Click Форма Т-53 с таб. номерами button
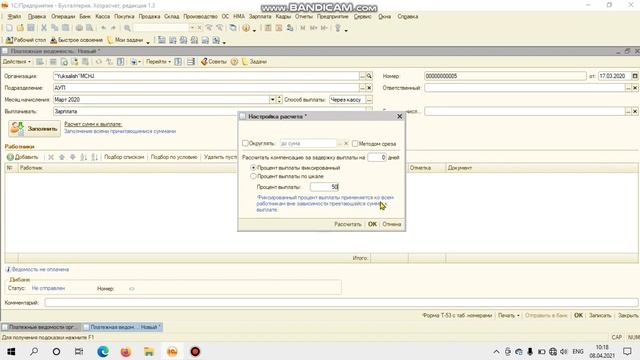 457,316
